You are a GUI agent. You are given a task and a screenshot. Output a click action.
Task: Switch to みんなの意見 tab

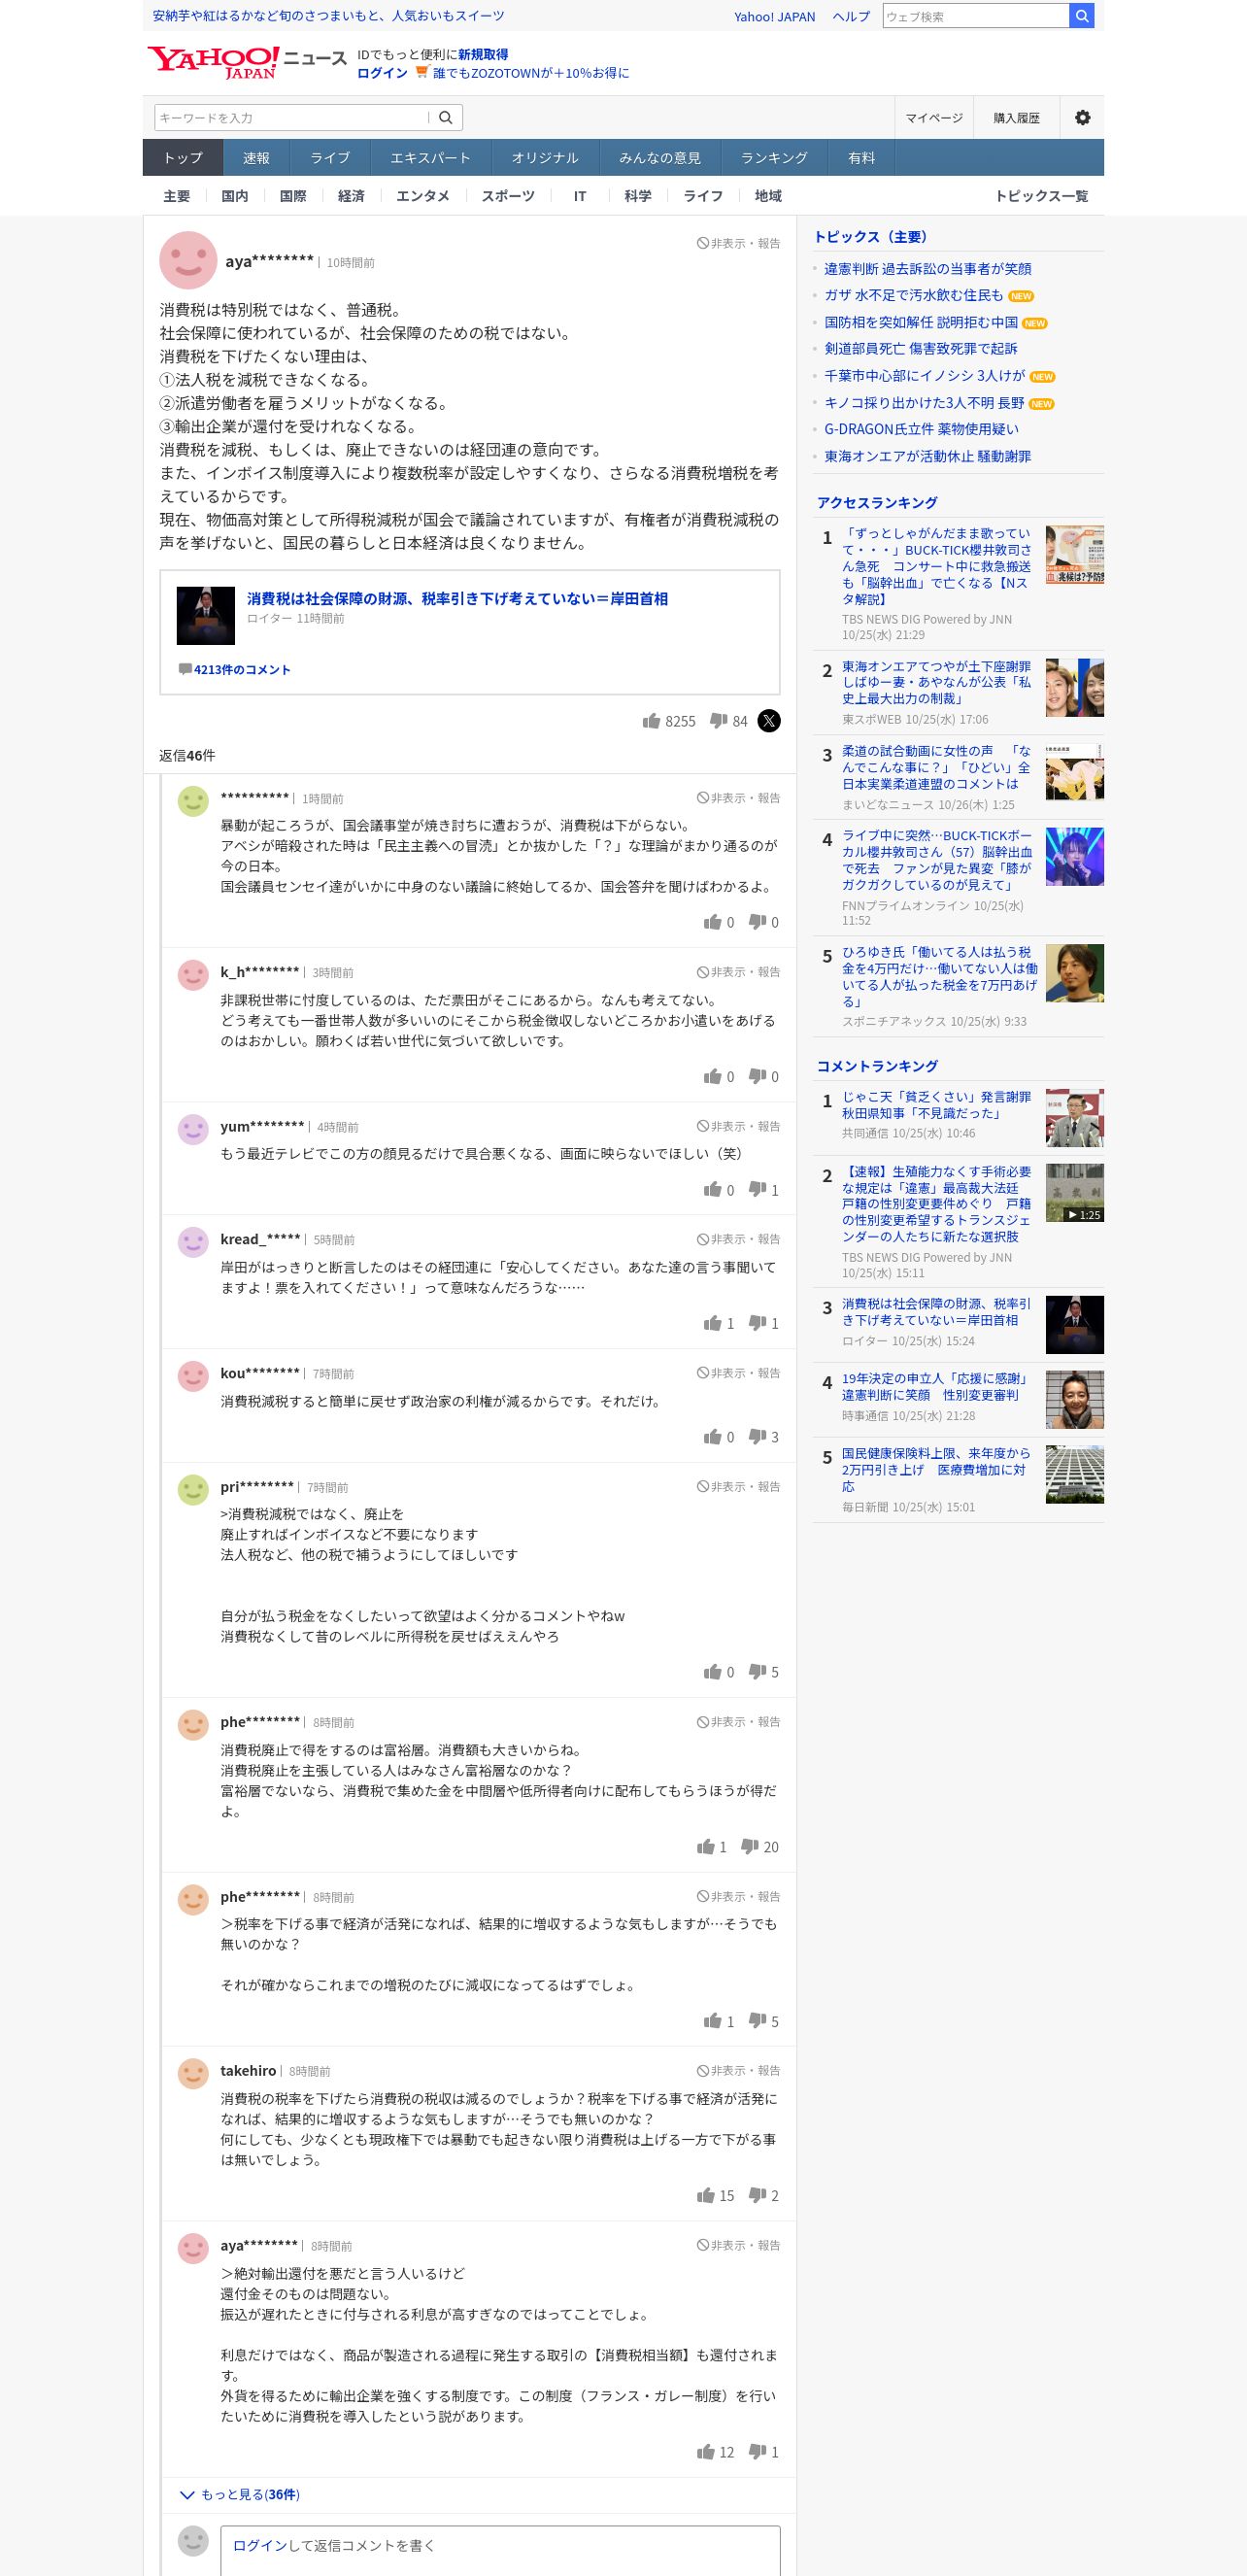(x=660, y=158)
